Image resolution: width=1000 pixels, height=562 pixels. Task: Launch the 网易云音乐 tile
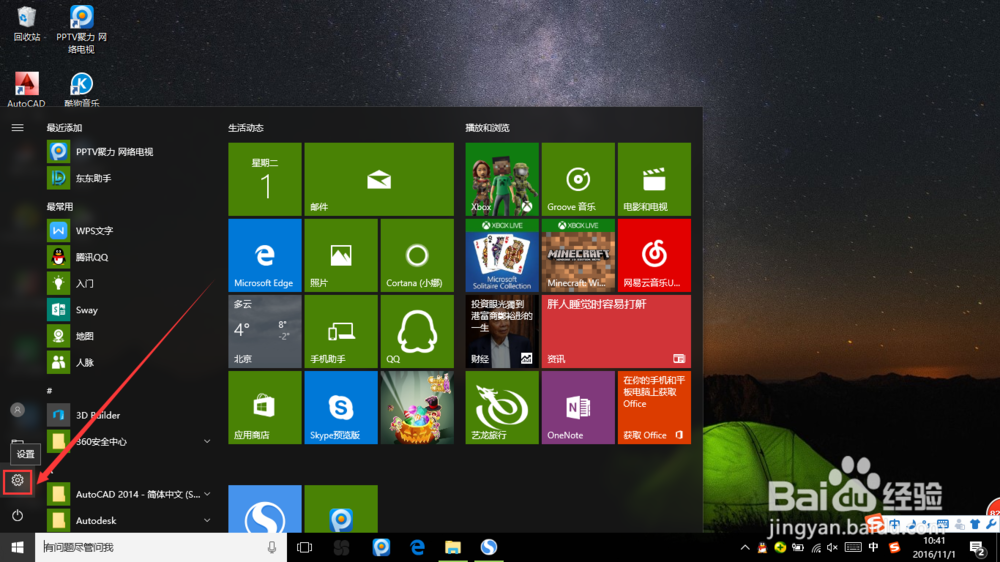[x=654, y=255]
